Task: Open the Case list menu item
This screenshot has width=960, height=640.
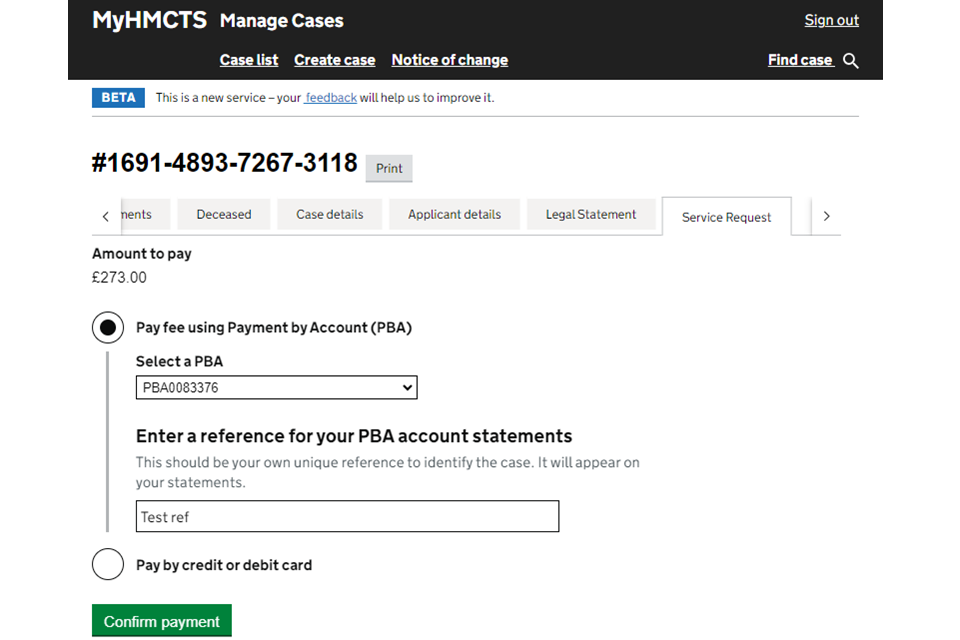Action: pyautogui.click(x=249, y=60)
